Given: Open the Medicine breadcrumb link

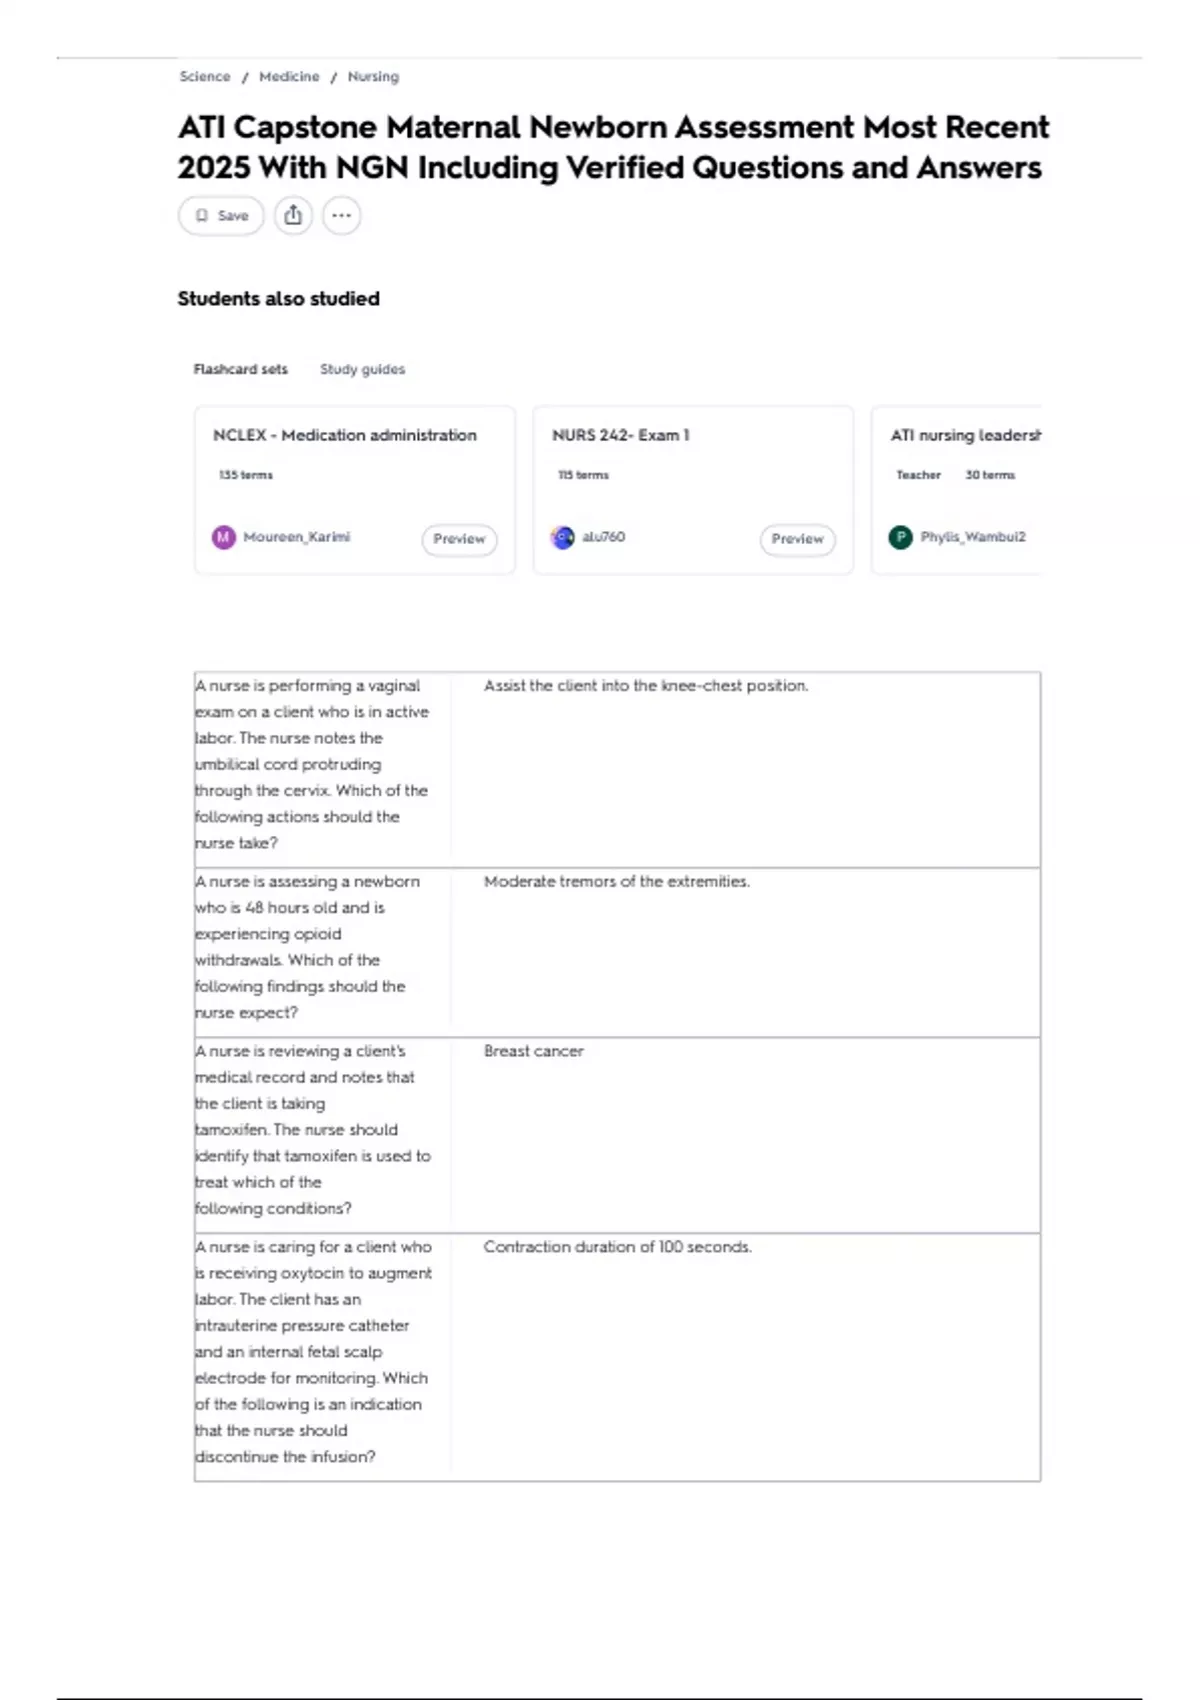Looking at the screenshot, I should (x=289, y=77).
